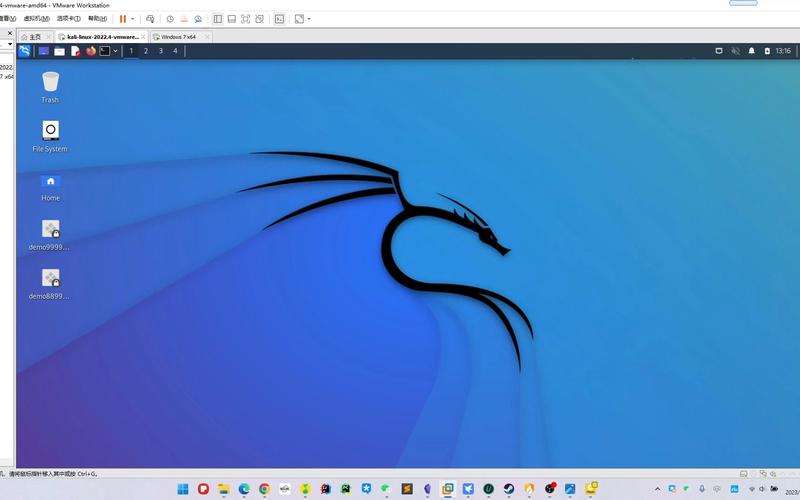Image resolution: width=800 pixels, height=500 pixels.
Task: Launch Firefox from the Kali panel
Action: pos(90,51)
